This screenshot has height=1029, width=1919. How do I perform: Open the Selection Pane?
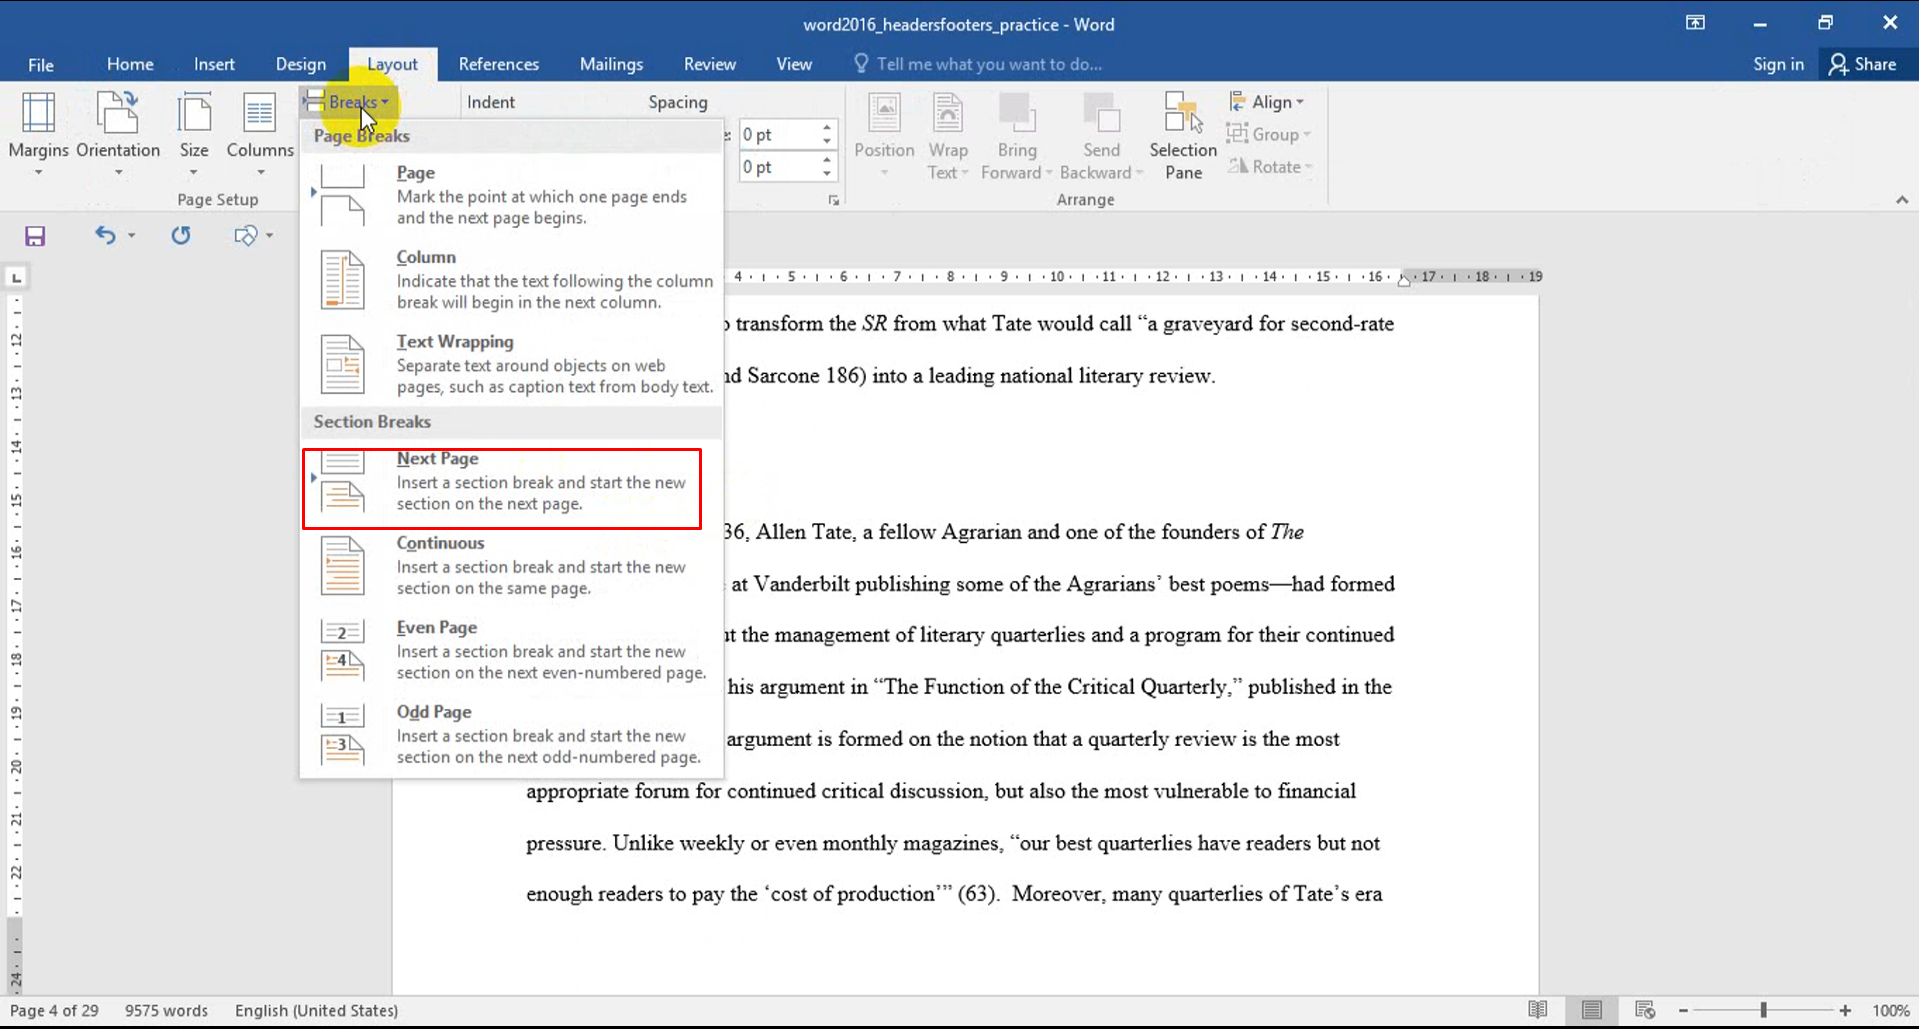(1183, 136)
